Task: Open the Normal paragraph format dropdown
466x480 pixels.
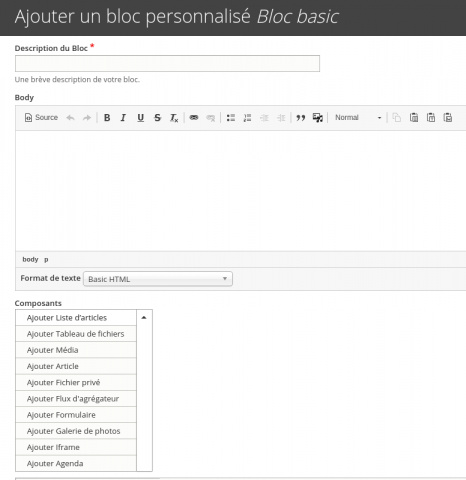Action: [x=358, y=118]
